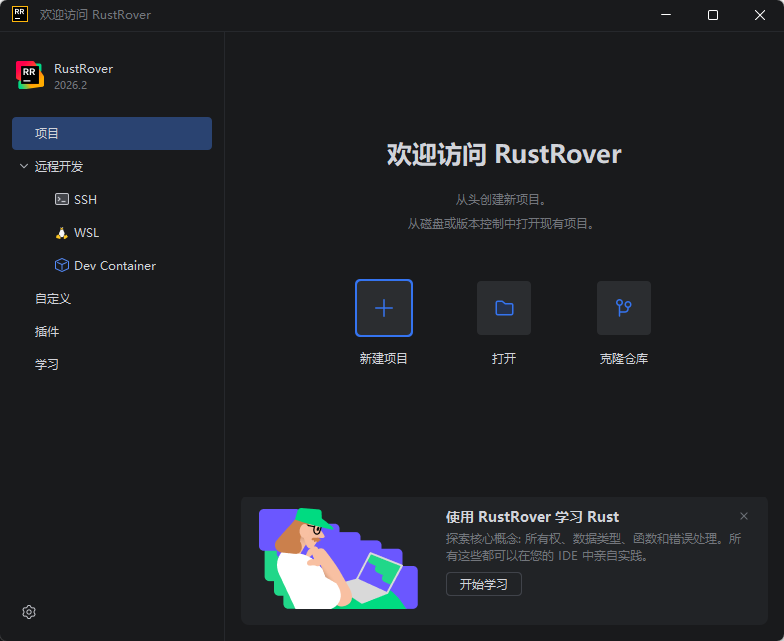The image size is (784, 641).
Task: Select the 远程开发 label
Action: (x=59, y=166)
